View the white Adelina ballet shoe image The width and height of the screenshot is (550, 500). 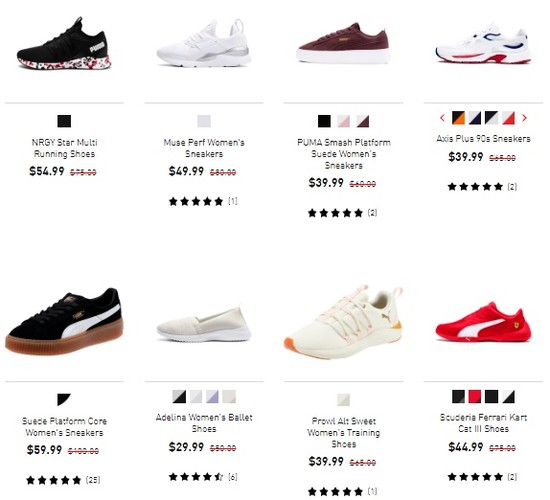coord(204,325)
